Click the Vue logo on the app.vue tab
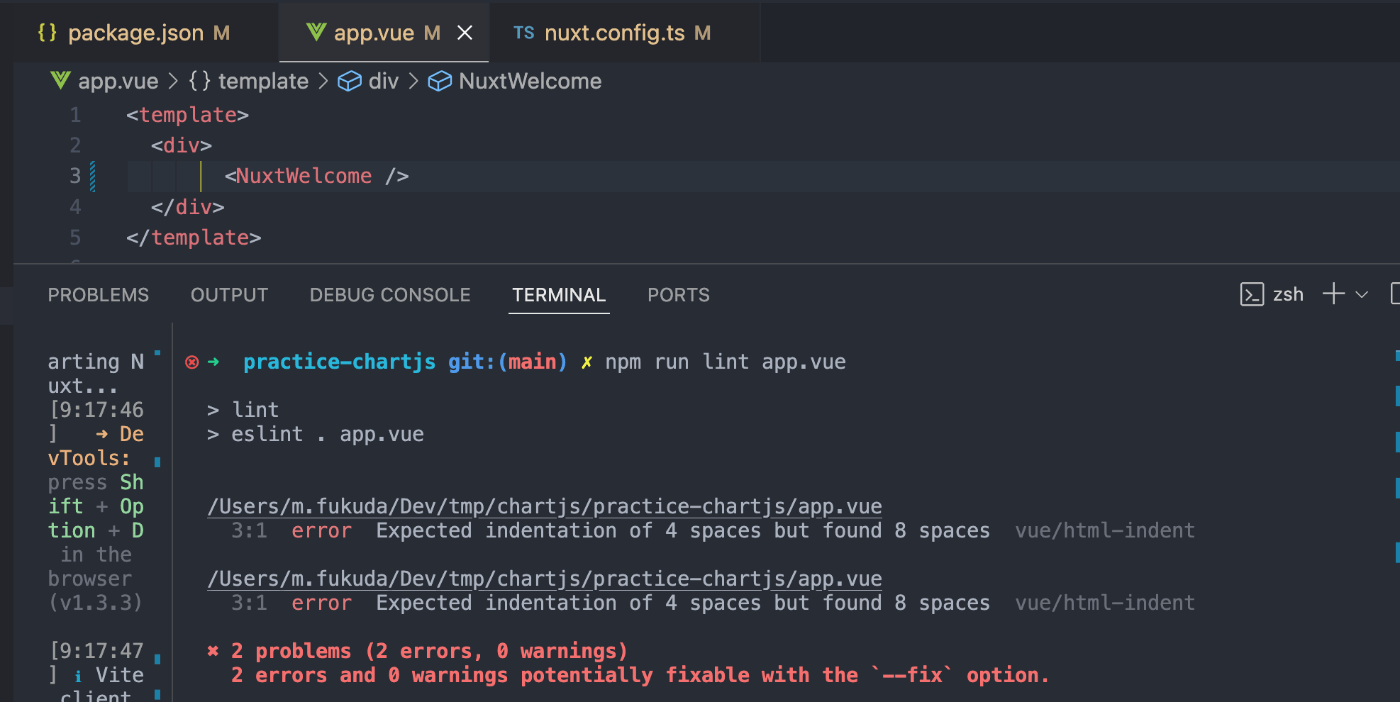The image size is (1400, 702). [316, 33]
